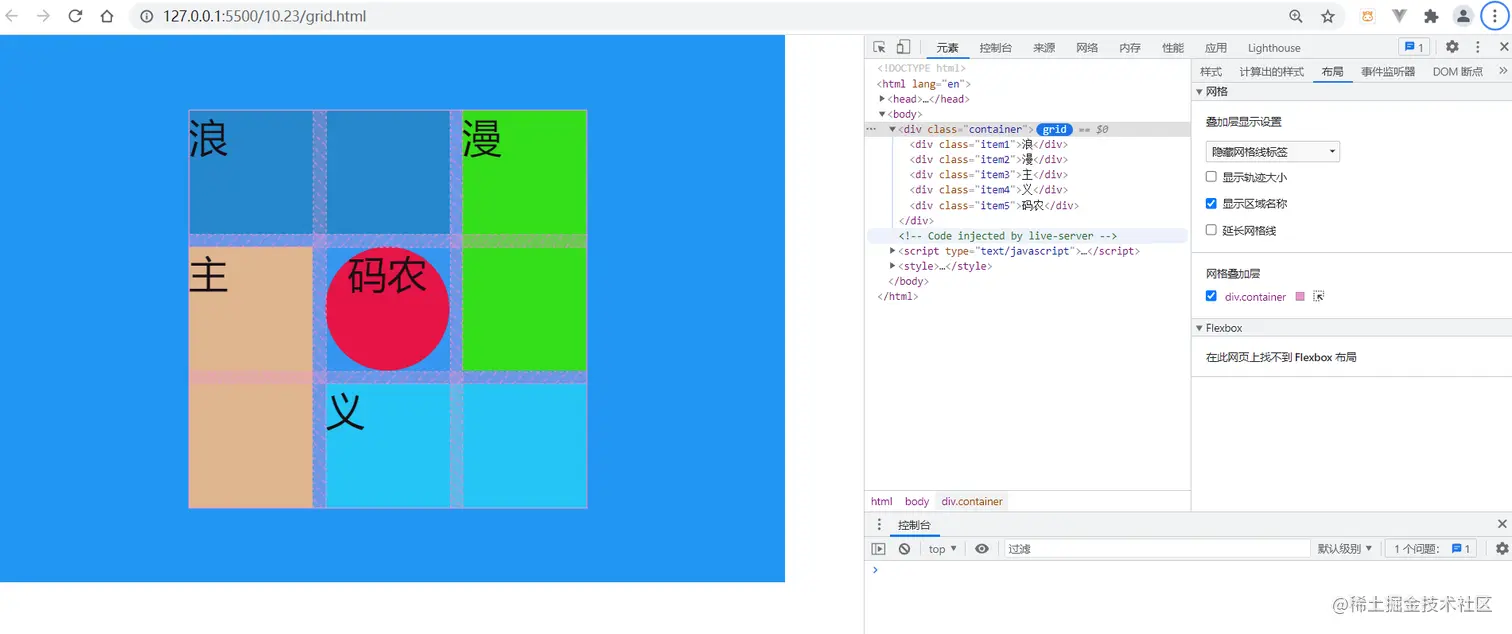
Task: Open the 隐藏网格线标签 dropdown
Action: click(1272, 152)
